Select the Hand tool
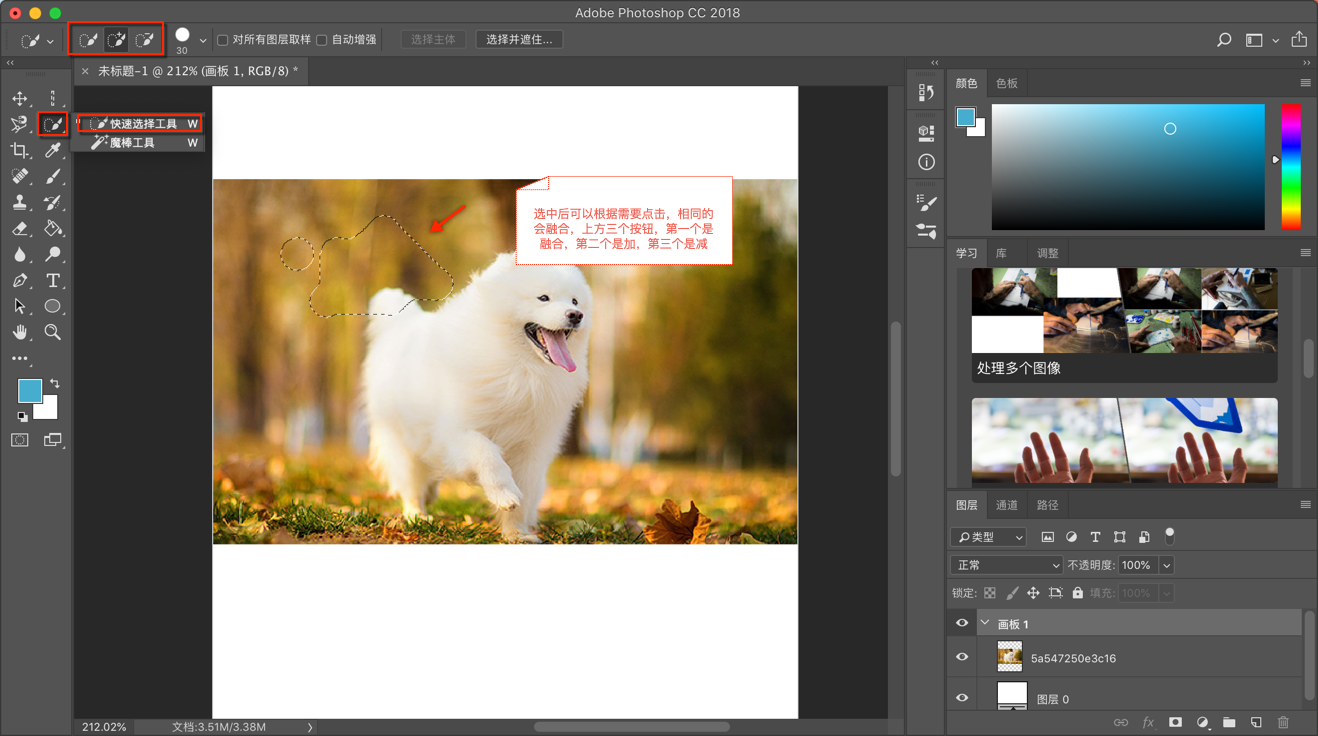 pyautogui.click(x=20, y=332)
